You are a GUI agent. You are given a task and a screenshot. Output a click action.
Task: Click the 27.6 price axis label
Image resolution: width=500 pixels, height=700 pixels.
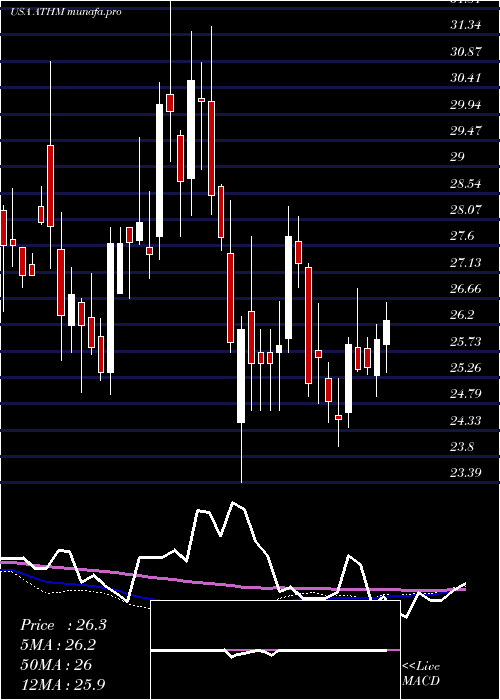coord(462,236)
